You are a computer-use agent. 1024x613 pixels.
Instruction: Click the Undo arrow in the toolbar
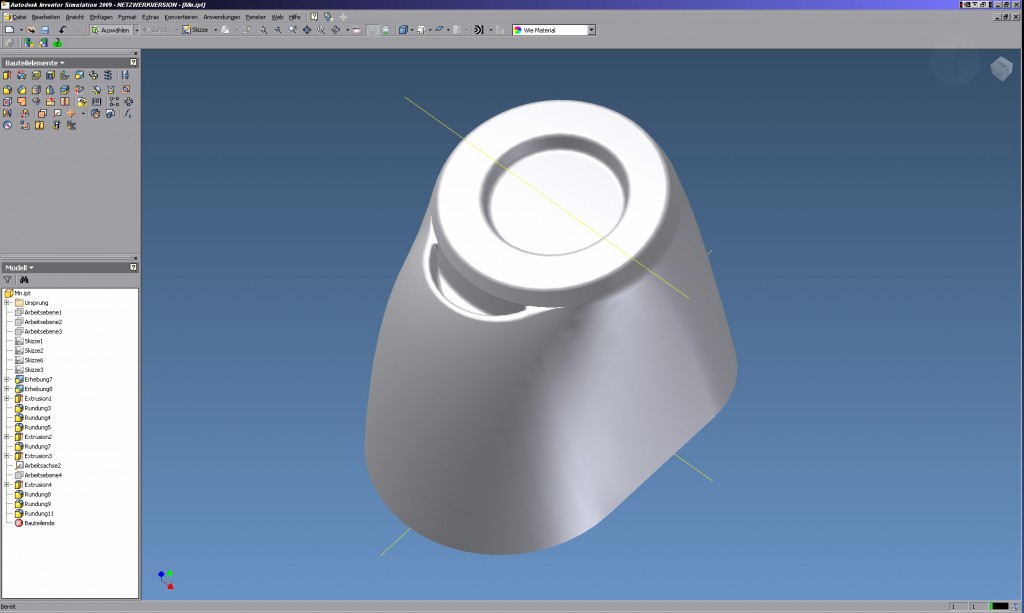pyautogui.click(x=62, y=30)
